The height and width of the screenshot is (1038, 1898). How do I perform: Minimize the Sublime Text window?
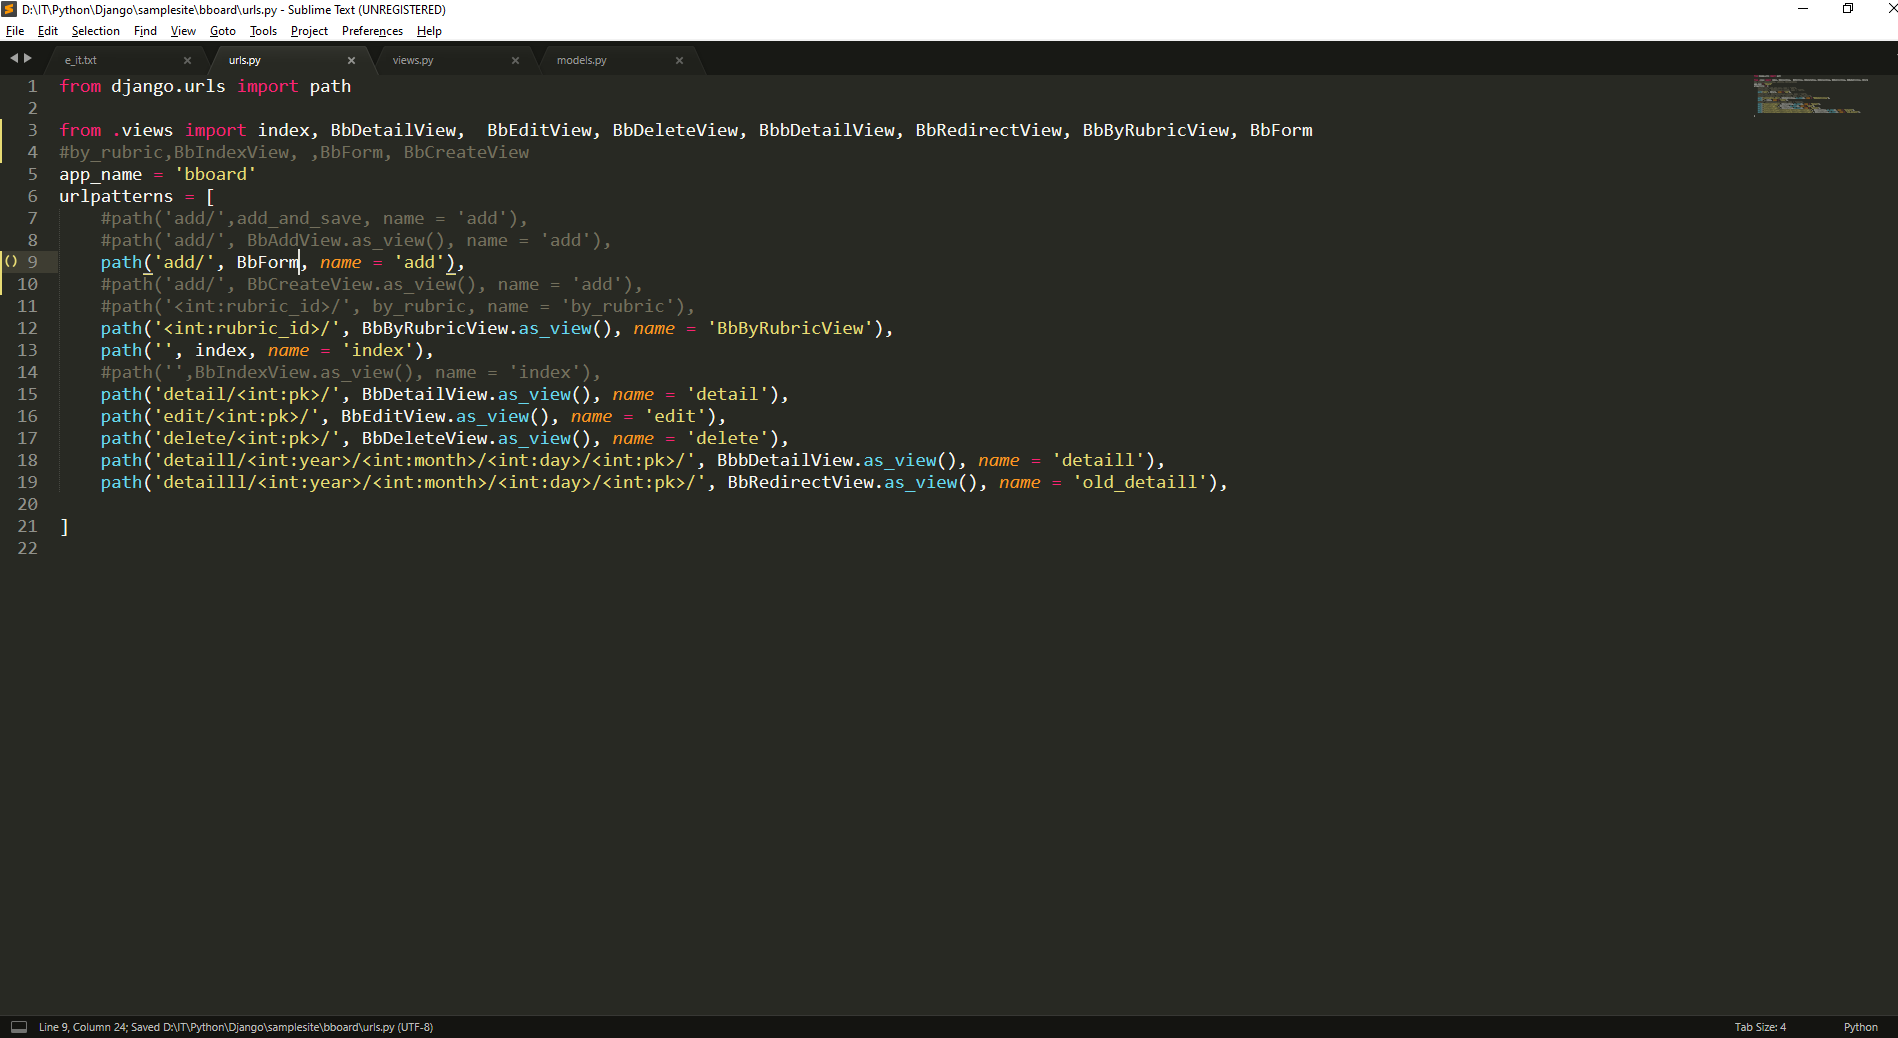[x=1803, y=9]
